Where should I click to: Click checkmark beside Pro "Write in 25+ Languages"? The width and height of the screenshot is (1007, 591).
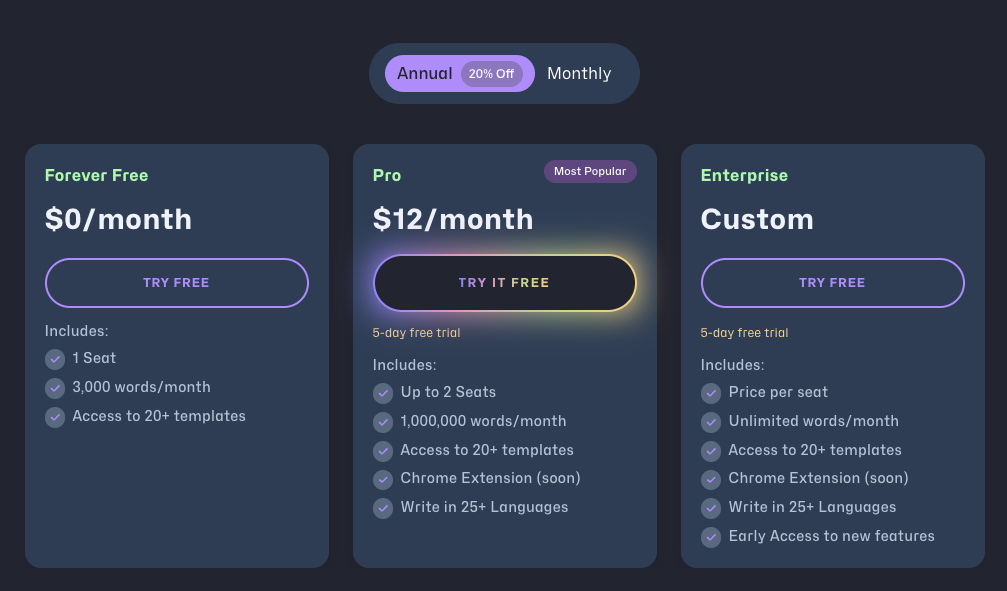(383, 508)
